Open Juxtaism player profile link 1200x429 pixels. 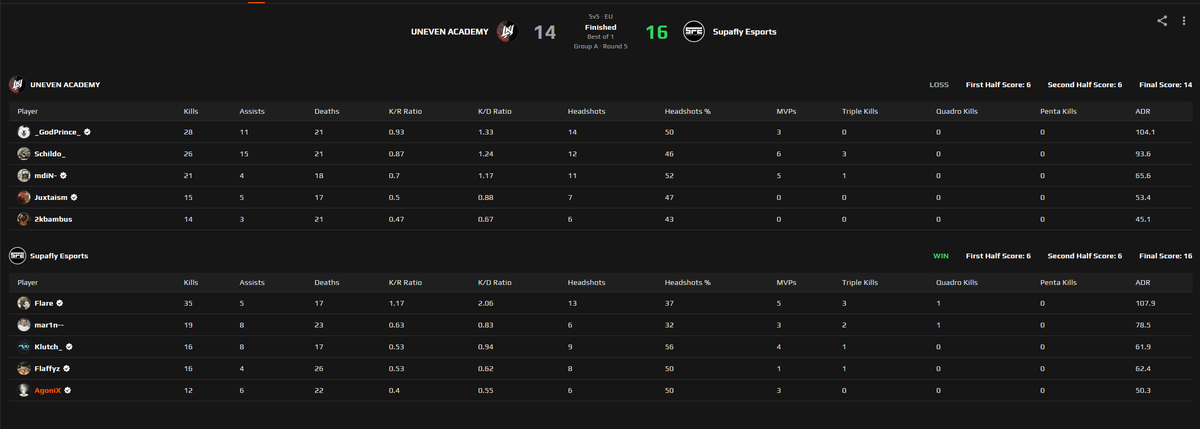pyautogui.click(x=52, y=197)
